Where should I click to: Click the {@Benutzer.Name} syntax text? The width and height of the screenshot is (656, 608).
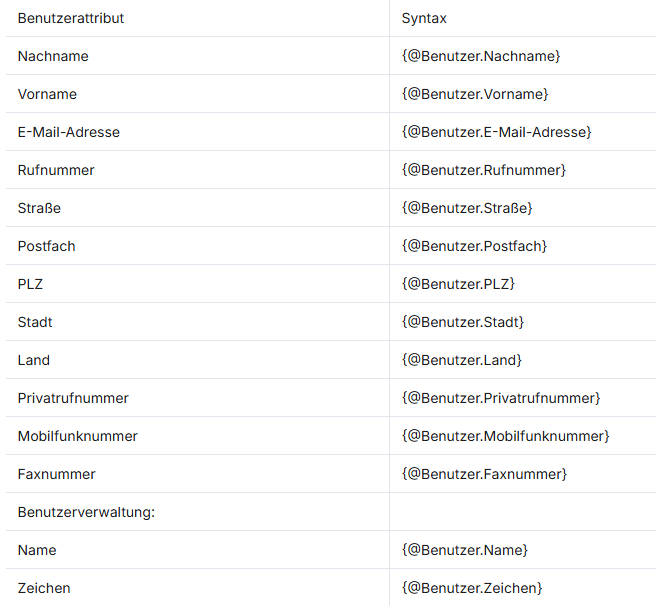[464, 550]
